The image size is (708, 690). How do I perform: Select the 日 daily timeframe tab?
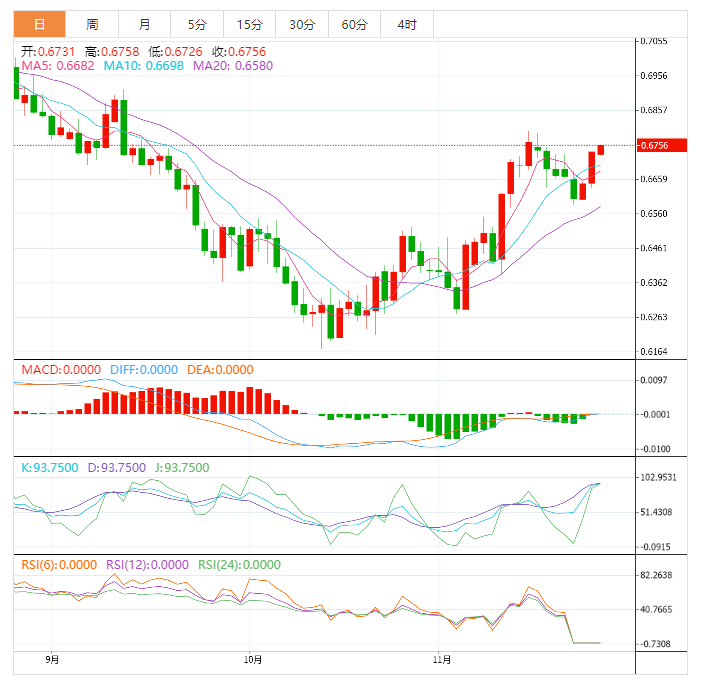pyautogui.click(x=40, y=24)
